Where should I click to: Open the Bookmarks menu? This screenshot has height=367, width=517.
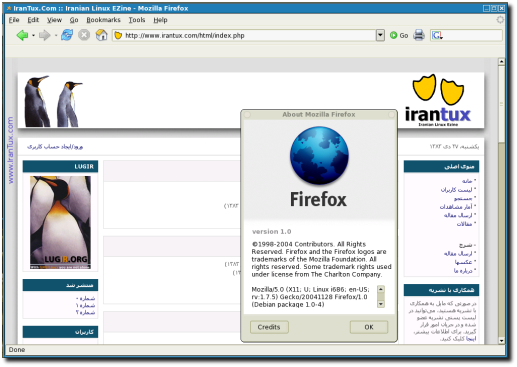103,20
